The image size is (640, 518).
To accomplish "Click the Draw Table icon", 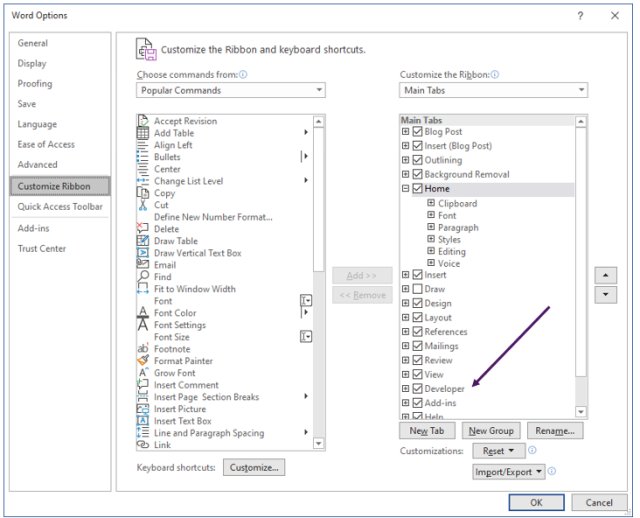I will [x=143, y=241].
